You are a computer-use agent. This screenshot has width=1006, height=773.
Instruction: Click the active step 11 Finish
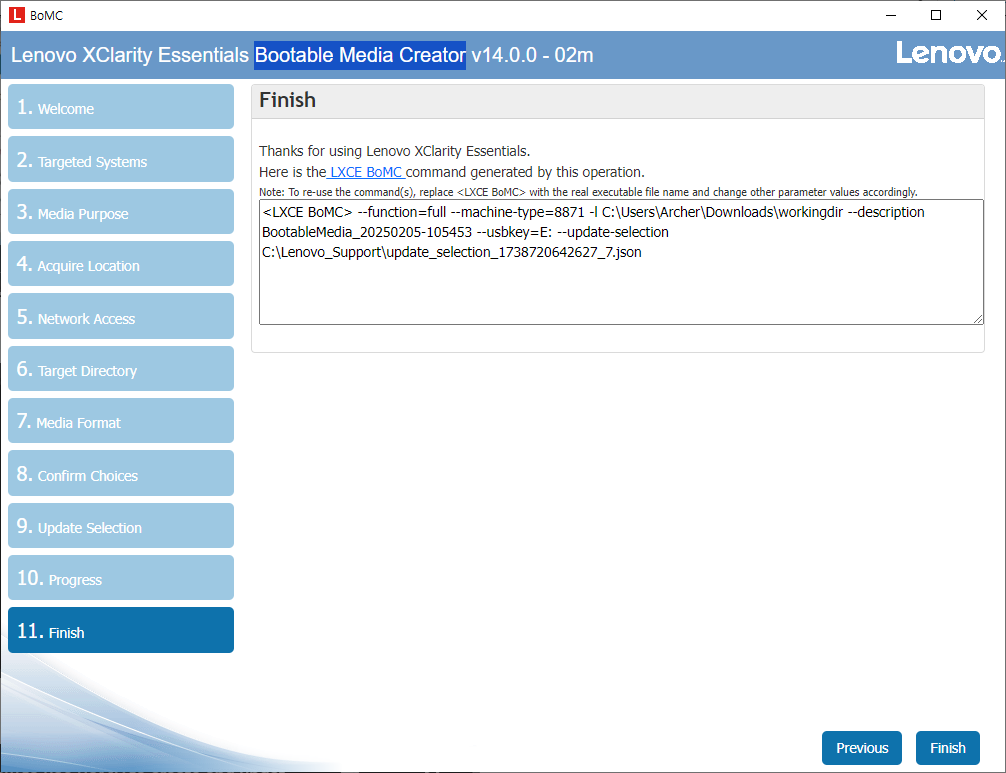point(121,630)
